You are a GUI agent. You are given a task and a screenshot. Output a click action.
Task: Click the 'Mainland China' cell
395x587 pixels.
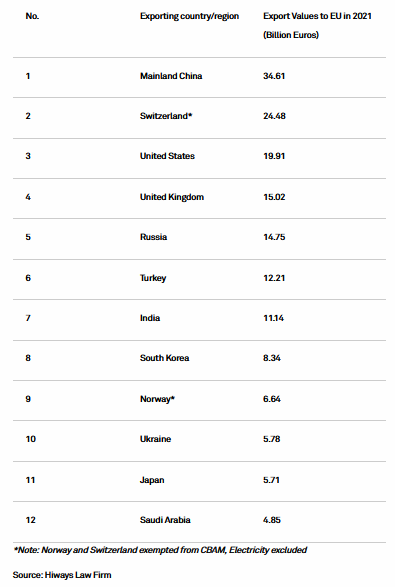pyautogui.click(x=171, y=76)
